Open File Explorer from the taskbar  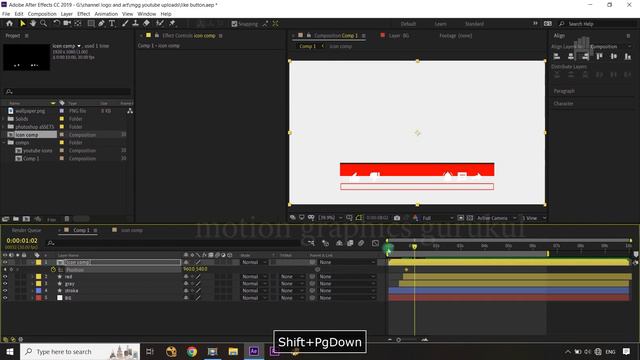tap(233, 351)
